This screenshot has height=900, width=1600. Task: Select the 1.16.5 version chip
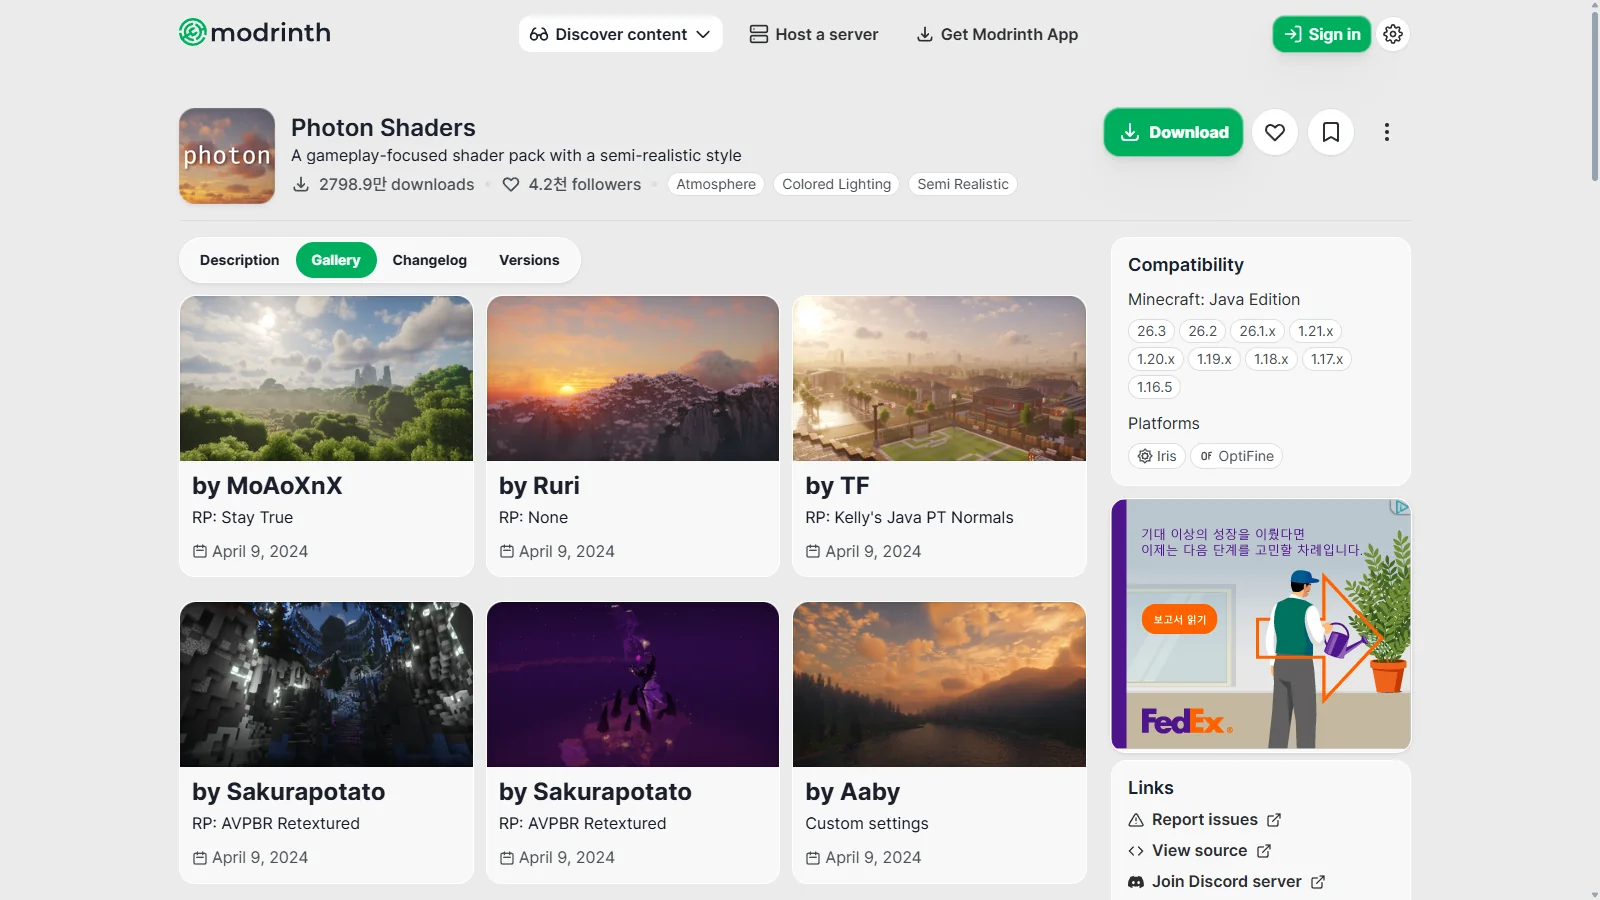coord(1155,387)
